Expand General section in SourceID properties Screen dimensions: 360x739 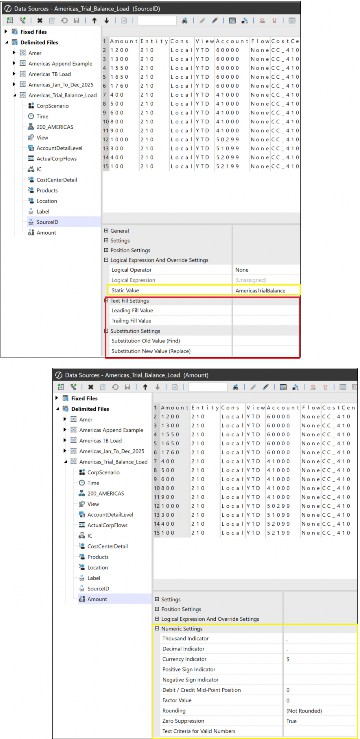coord(106,231)
